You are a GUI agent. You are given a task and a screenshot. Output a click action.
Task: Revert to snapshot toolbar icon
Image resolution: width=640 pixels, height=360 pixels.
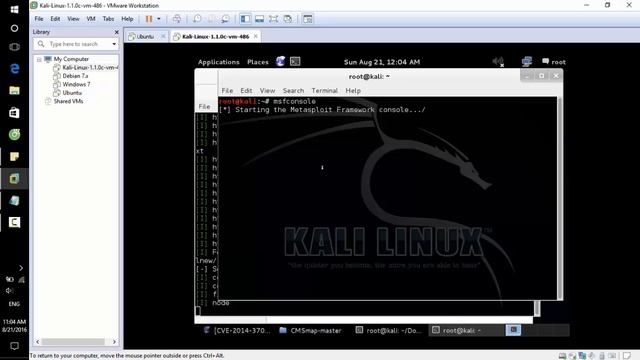[x=211, y=19]
